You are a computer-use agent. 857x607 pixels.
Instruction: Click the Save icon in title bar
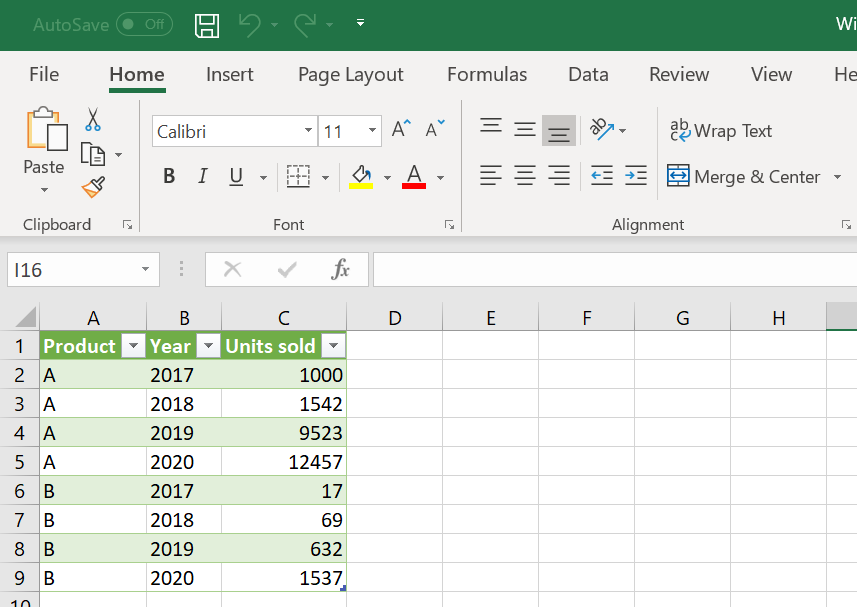coord(207,25)
